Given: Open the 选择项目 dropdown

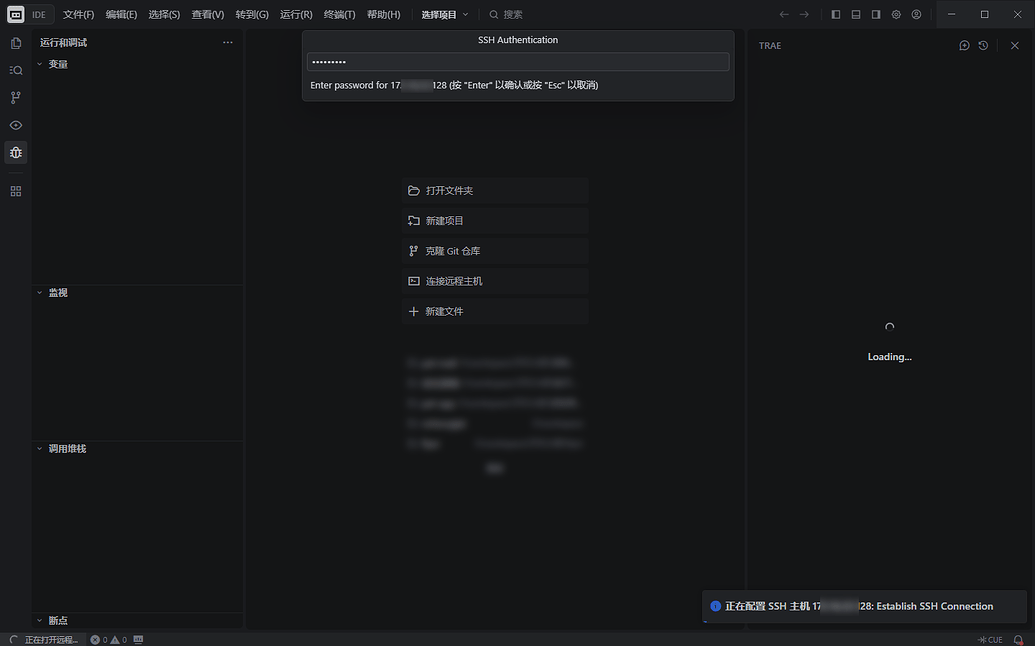Looking at the screenshot, I should pyautogui.click(x=445, y=15).
